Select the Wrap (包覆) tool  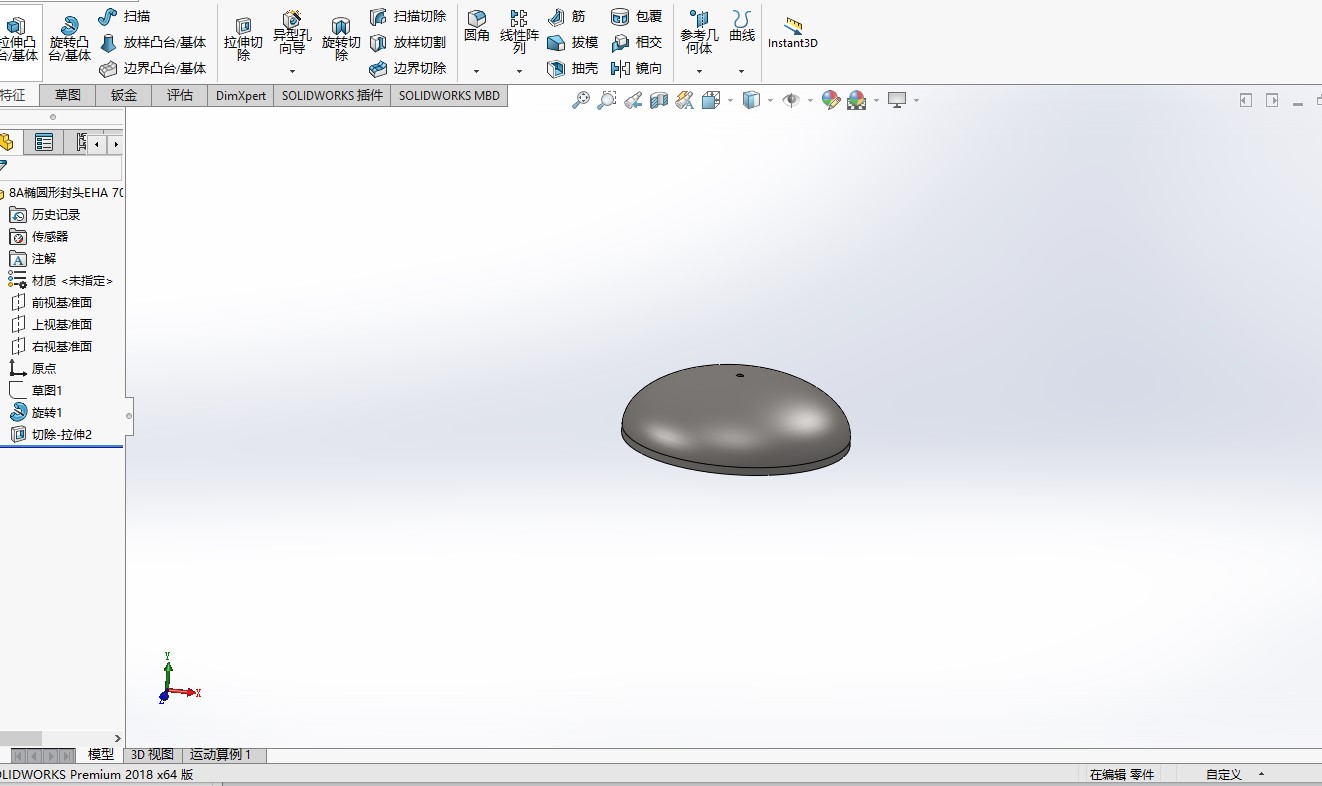[636, 16]
